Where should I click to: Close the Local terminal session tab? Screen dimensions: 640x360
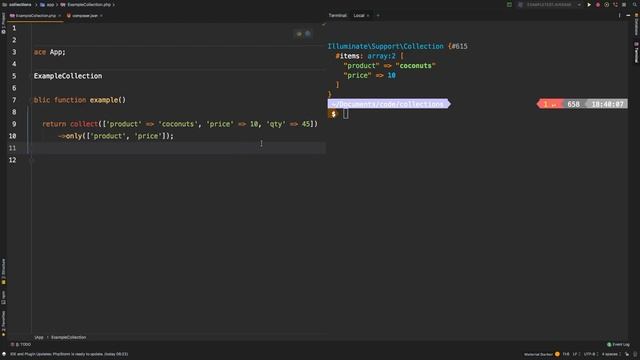coord(368,16)
